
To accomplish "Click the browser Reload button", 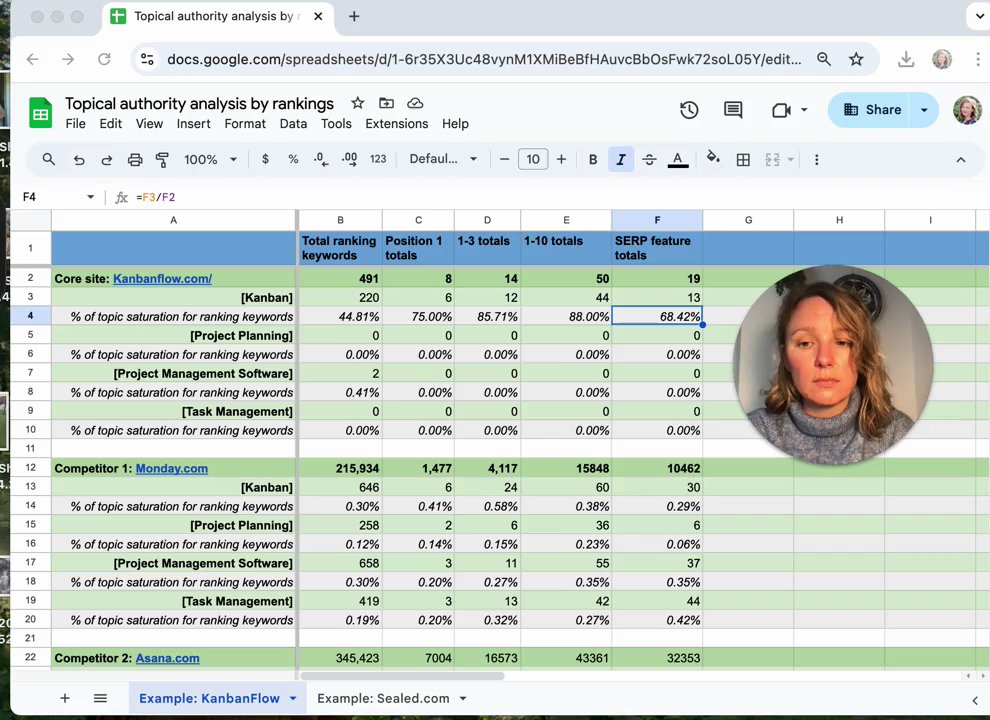I will point(104,59).
